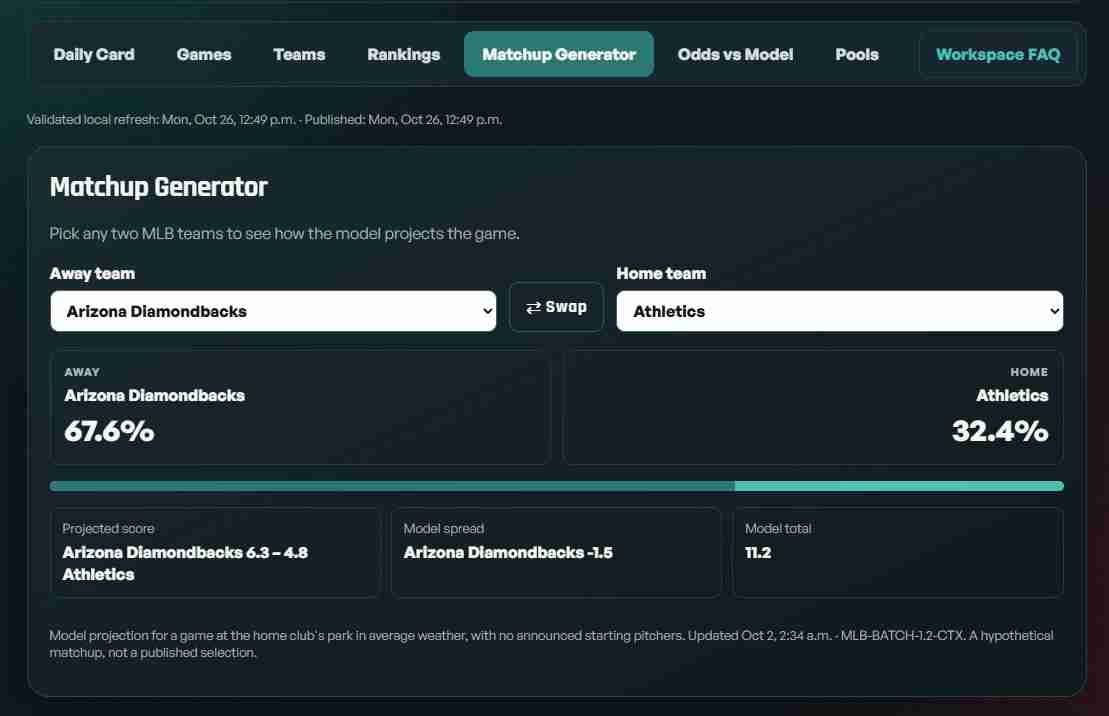
Task: Click the win probability bar
Action: tap(557, 486)
